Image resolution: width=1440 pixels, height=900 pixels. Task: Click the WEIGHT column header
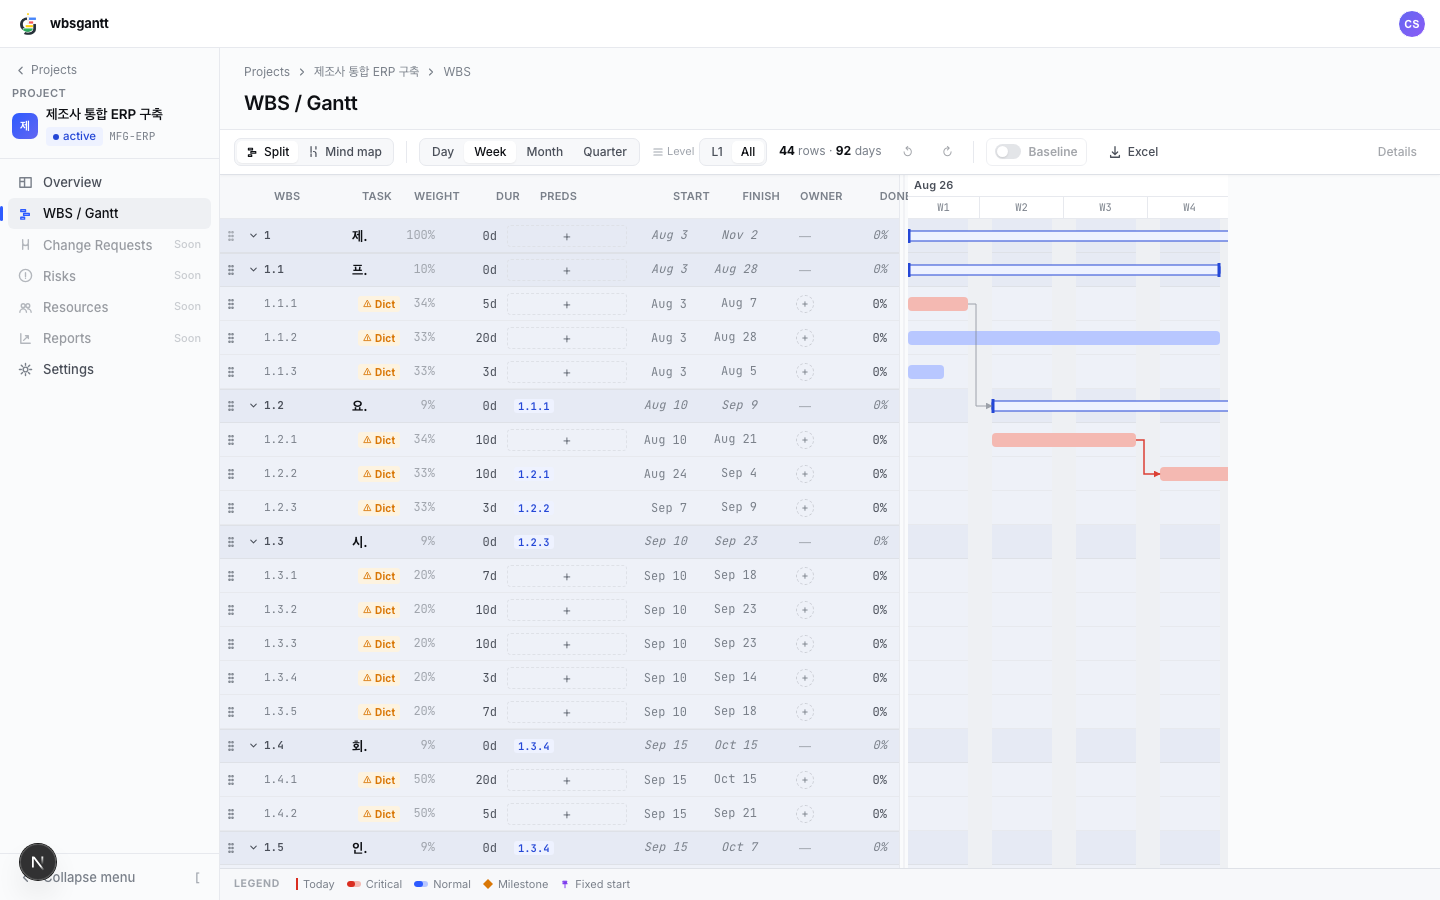coord(437,196)
